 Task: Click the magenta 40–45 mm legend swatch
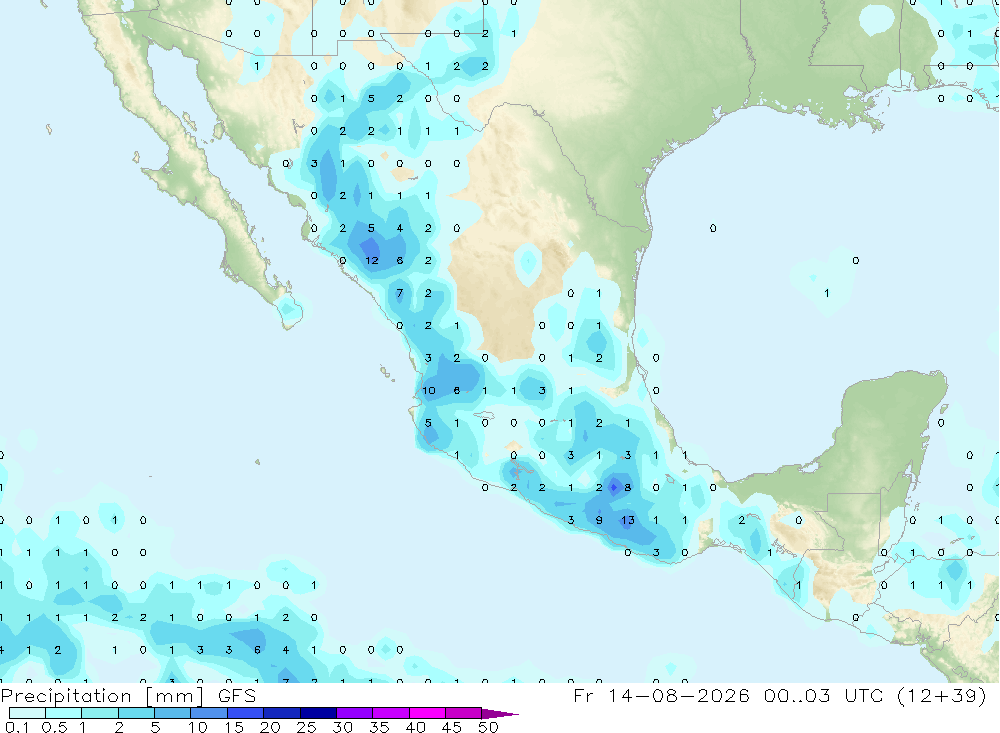[427, 713]
